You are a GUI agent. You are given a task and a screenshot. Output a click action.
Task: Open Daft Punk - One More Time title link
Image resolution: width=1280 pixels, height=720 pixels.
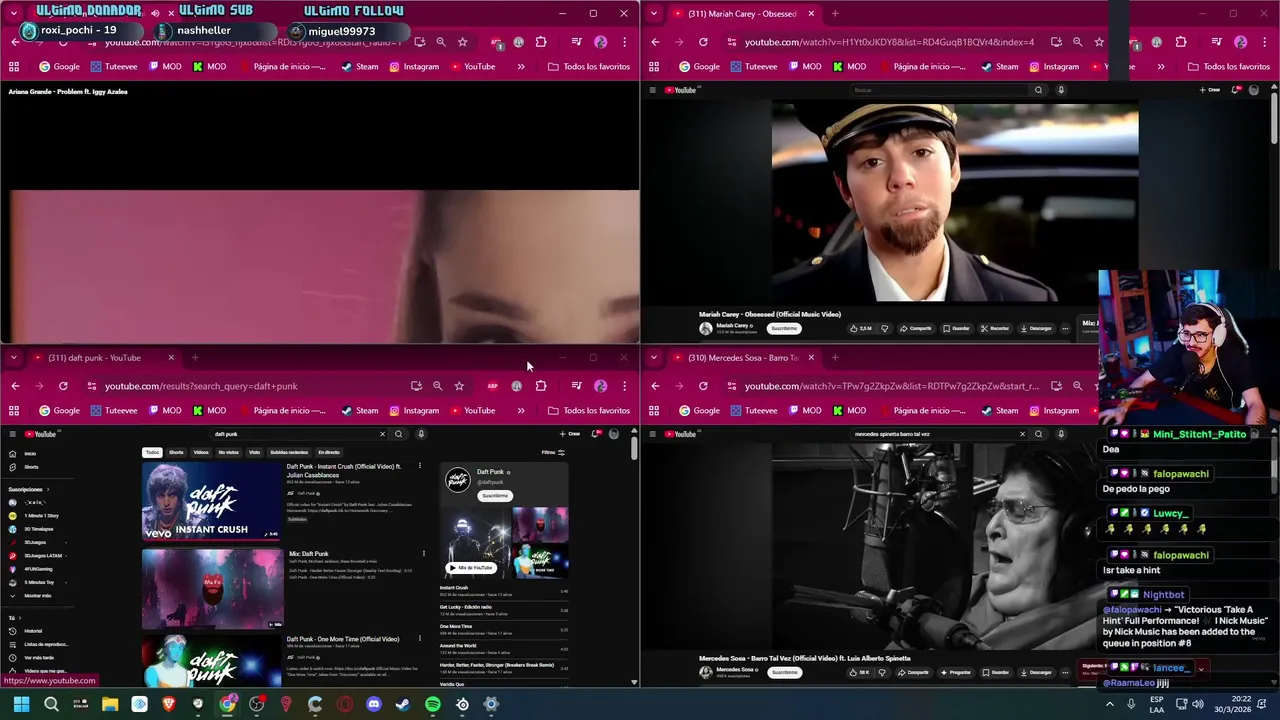click(343, 639)
